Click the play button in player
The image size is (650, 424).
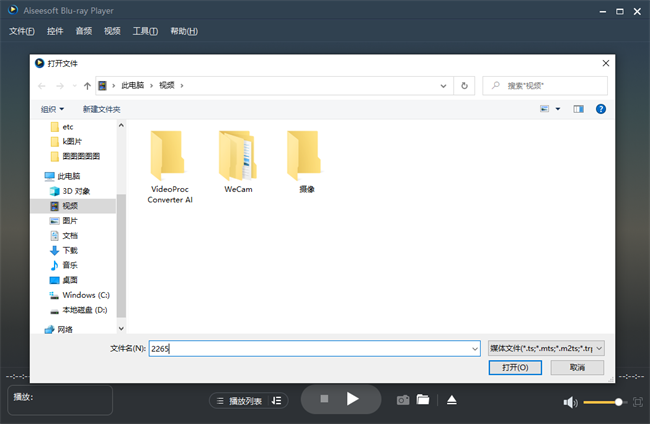352,399
